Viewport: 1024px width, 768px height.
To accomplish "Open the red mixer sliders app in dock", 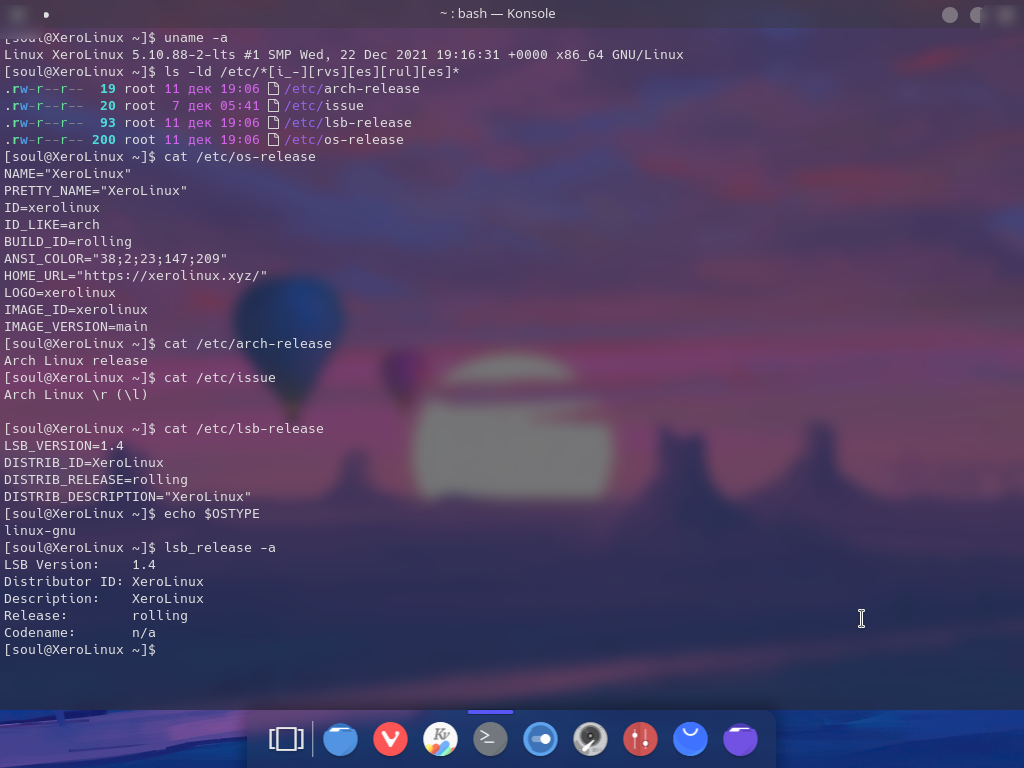I will [x=640, y=739].
